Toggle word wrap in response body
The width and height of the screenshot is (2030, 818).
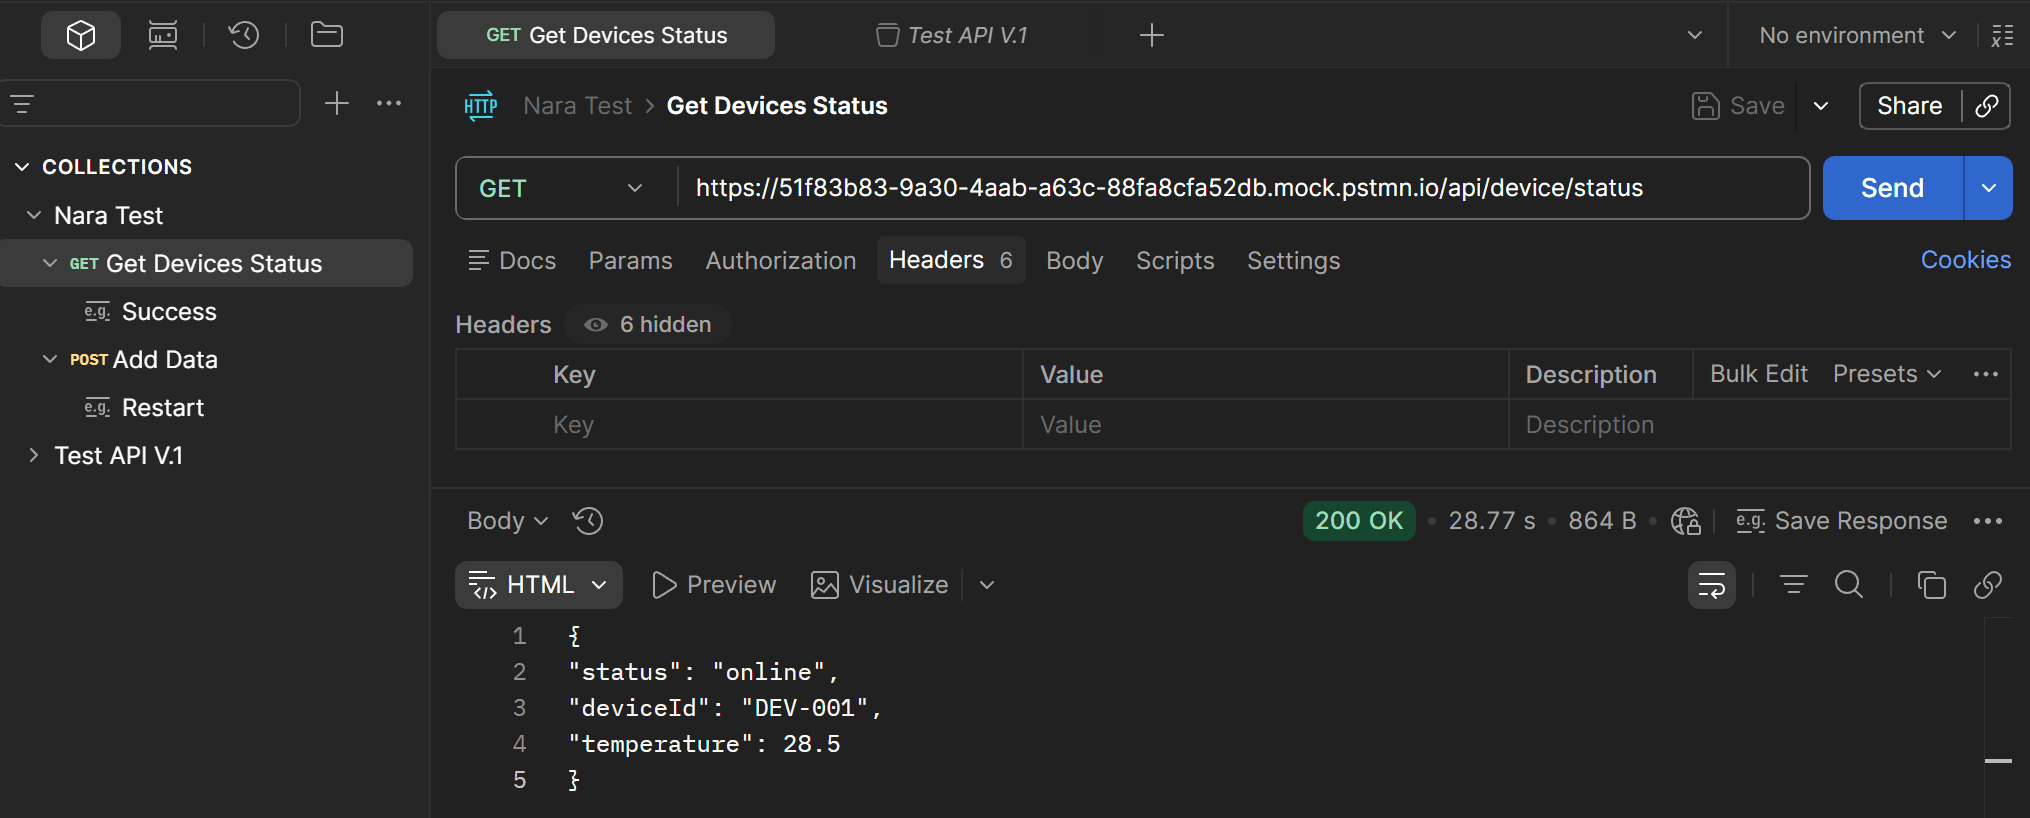[x=1712, y=585]
